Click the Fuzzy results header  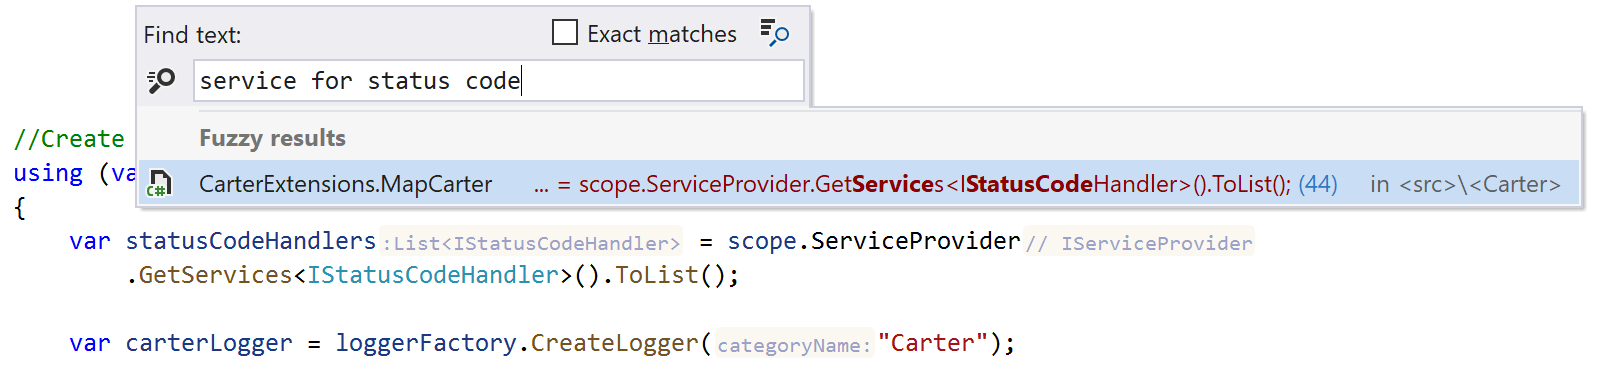point(272,138)
